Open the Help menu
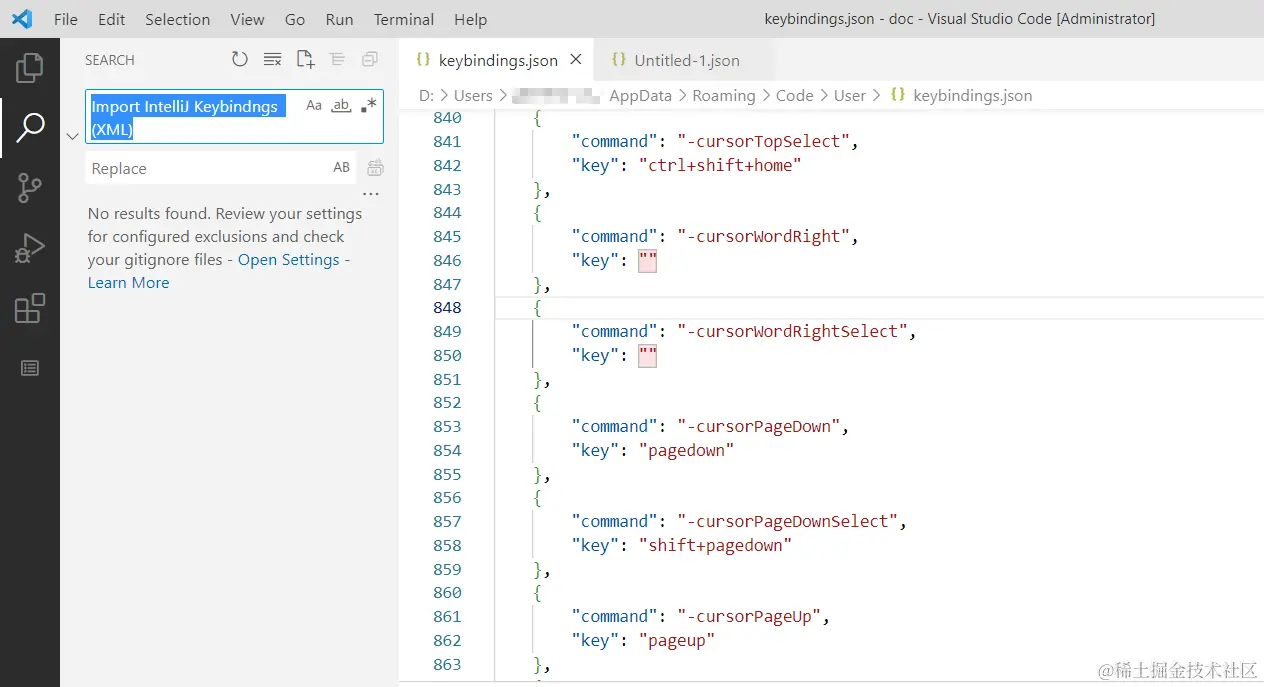The height and width of the screenshot is (687, 1264). pos(470,19)
